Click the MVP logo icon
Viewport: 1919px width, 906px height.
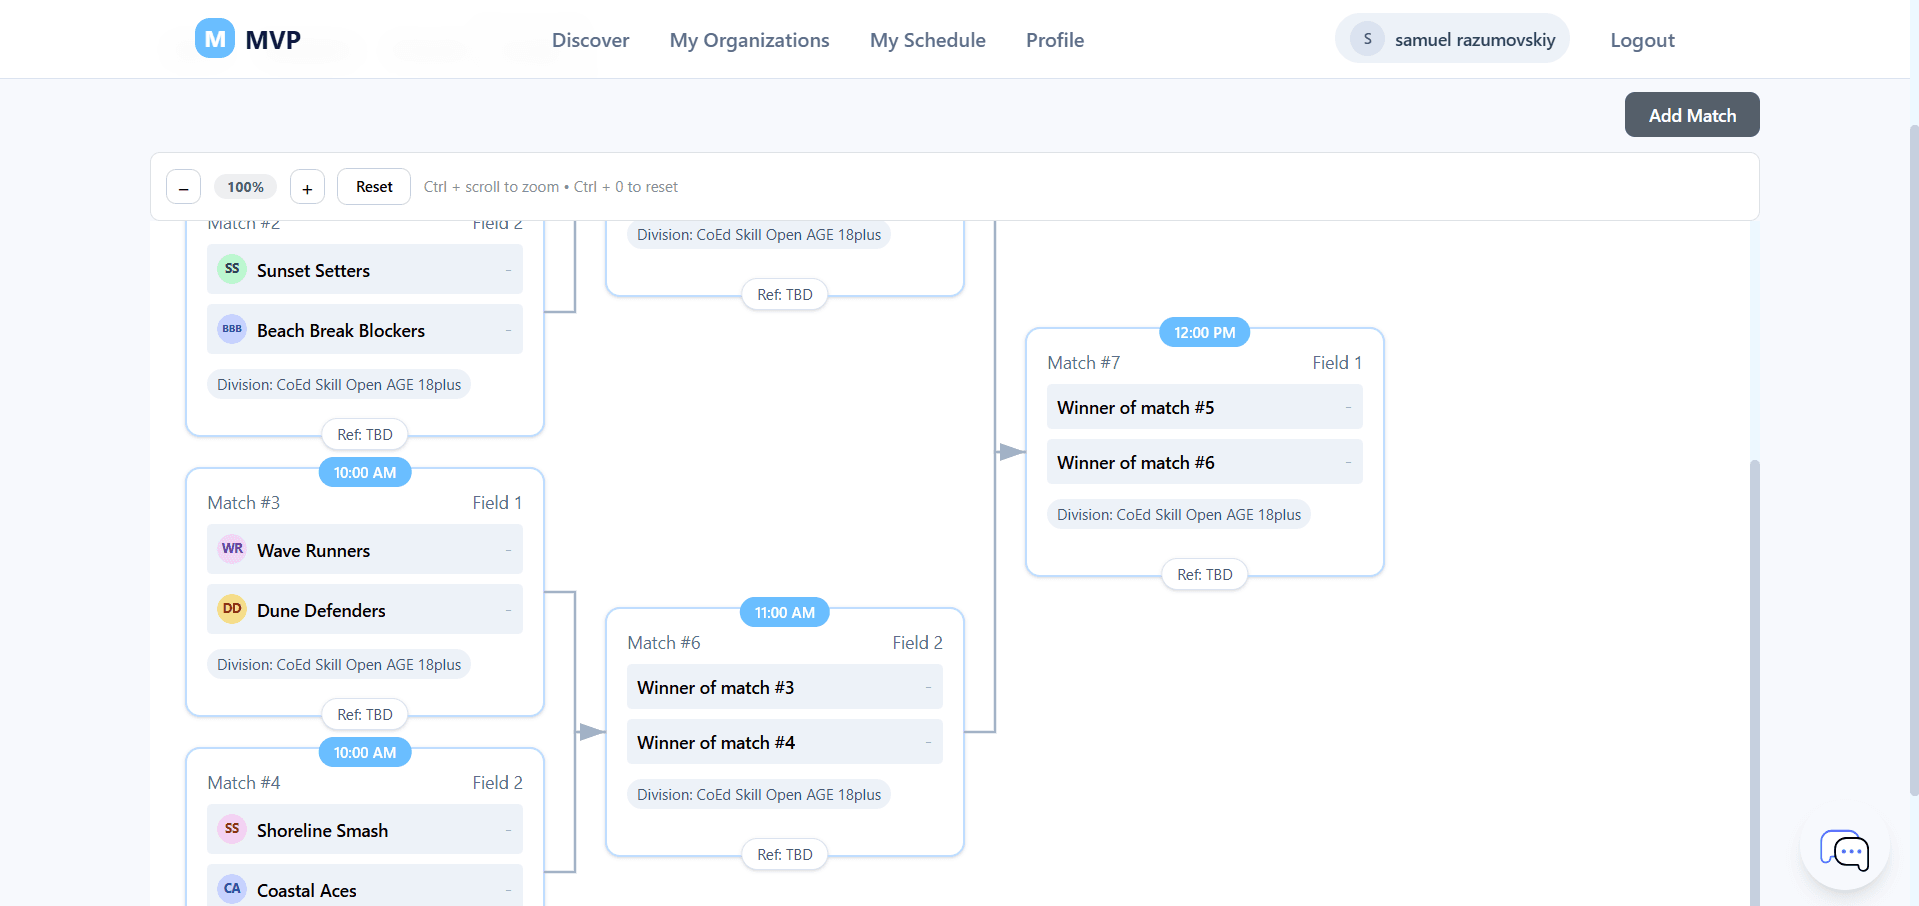[x=213, y=38]
